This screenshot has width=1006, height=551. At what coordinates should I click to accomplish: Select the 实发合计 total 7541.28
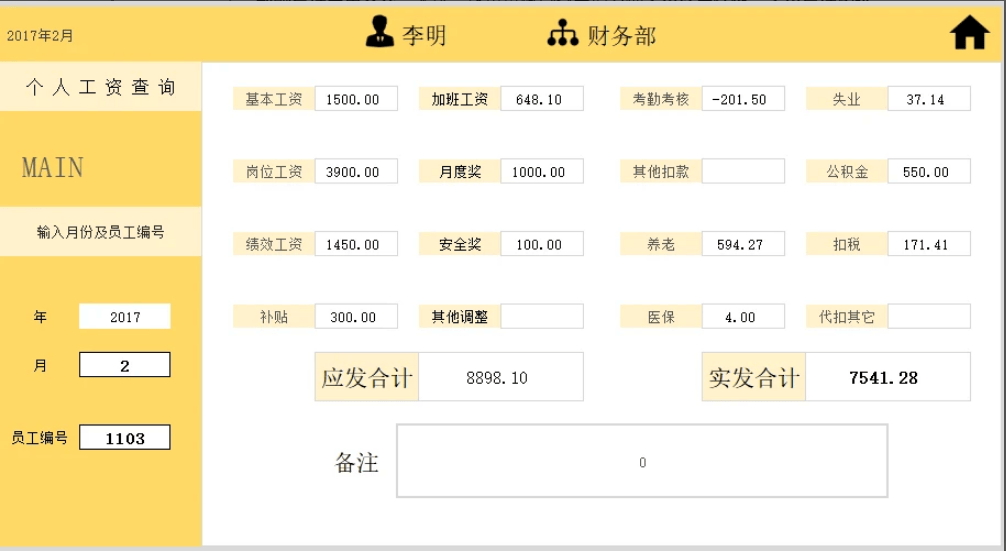point(888,377)
